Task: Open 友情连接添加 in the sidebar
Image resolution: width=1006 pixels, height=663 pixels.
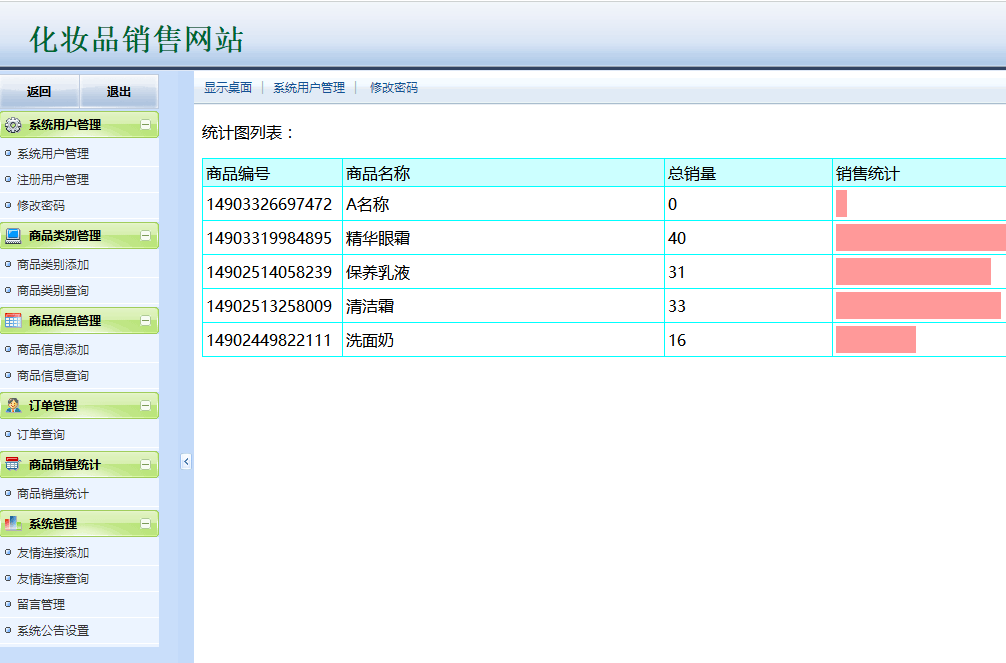Action: click(x=53, y=553)
